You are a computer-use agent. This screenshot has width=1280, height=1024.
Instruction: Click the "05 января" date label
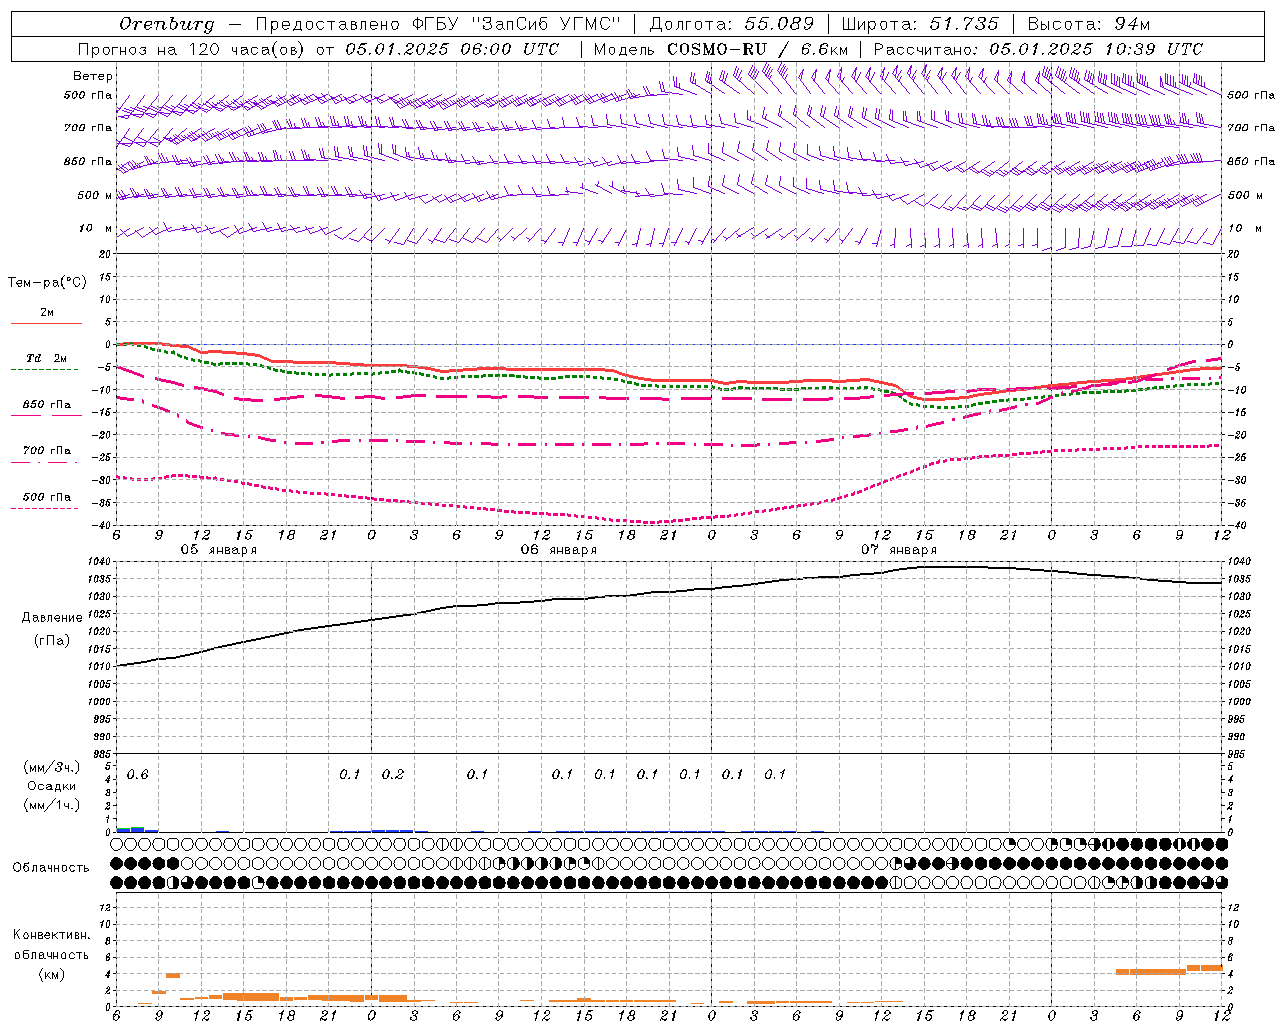click(x=218, y=550)
